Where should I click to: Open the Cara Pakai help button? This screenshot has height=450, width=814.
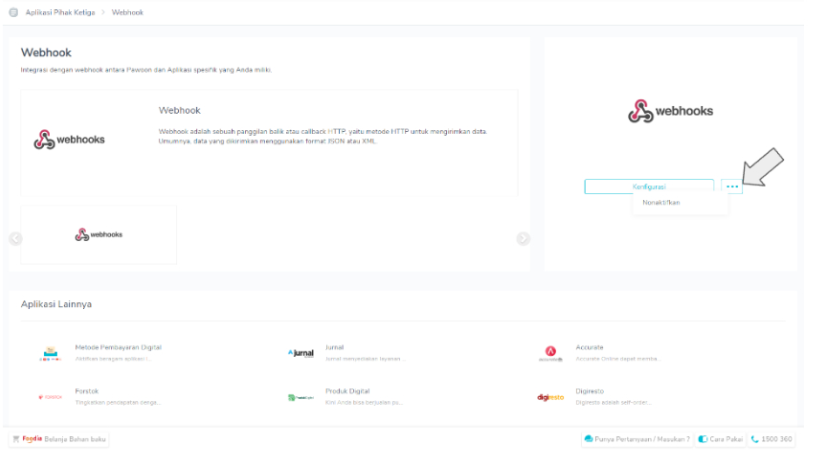click(721, 439)
